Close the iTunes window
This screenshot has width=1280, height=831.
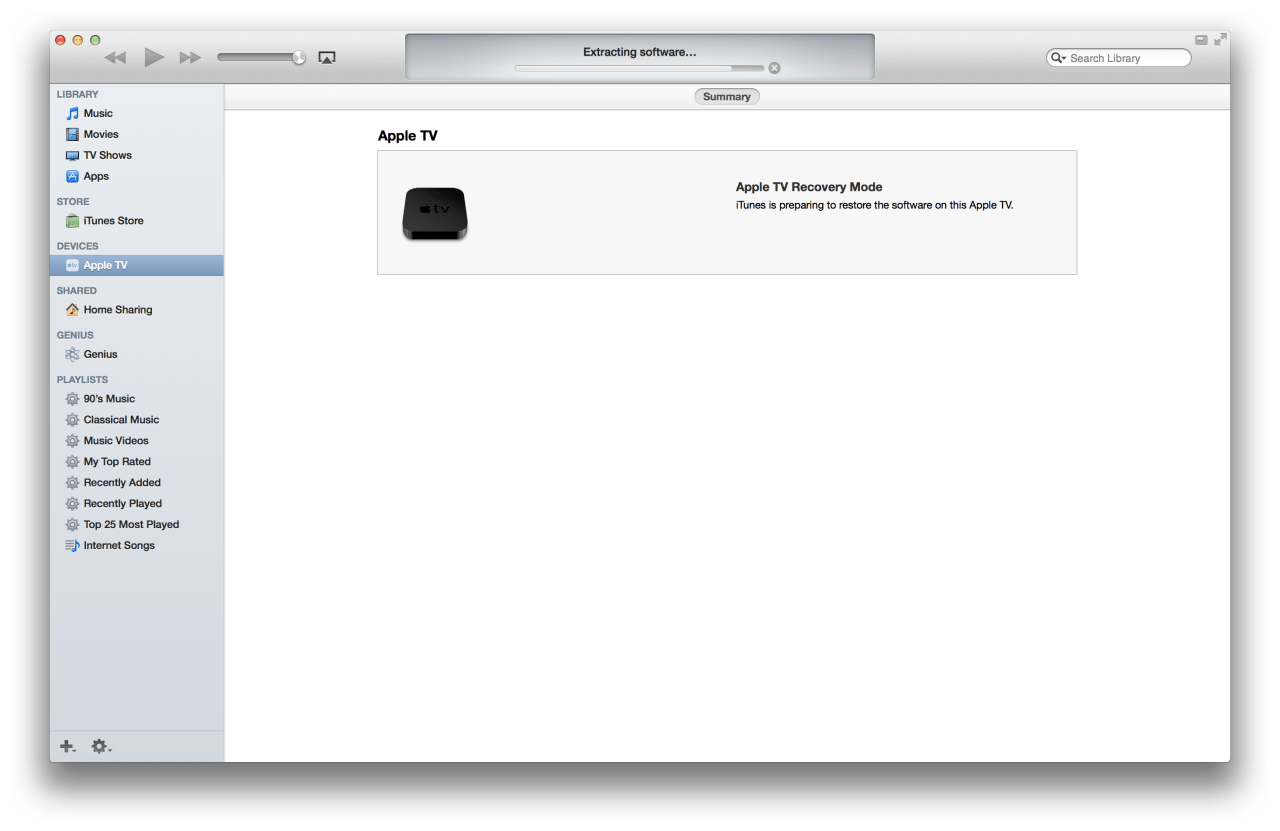(x=60, y=40)
